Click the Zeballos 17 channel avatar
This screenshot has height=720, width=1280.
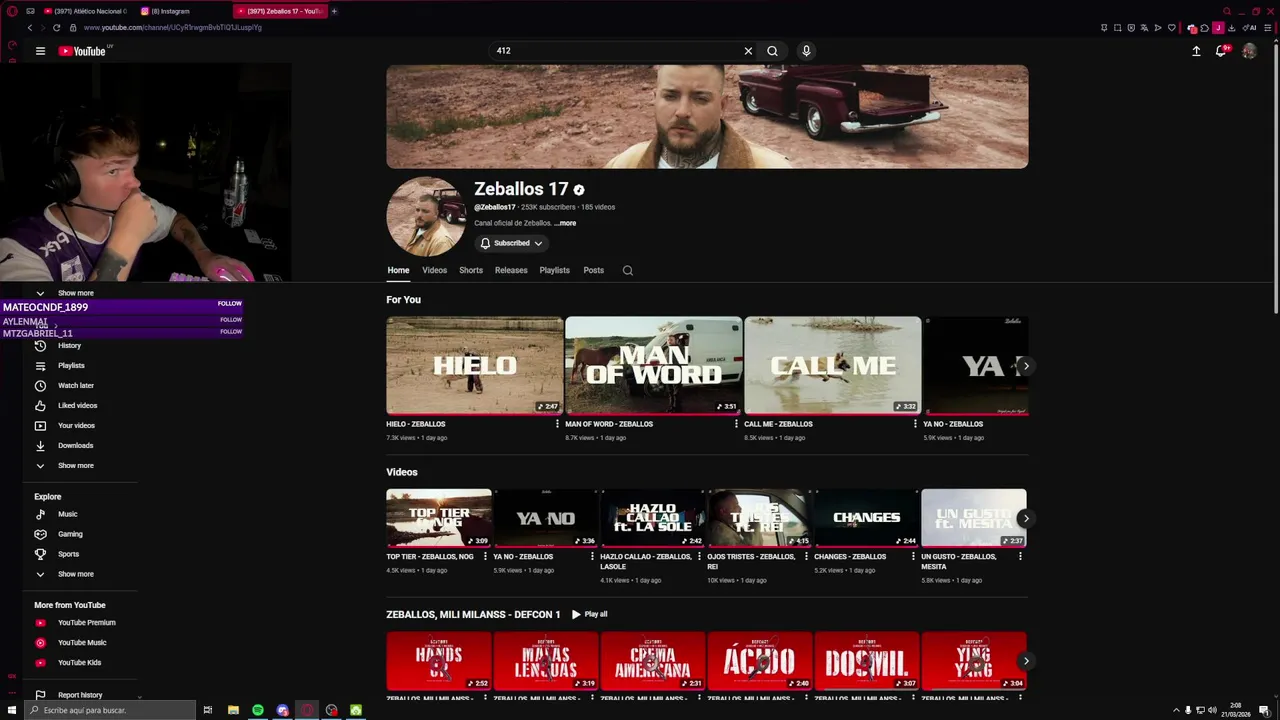pyautogui.click(x=426, y=217)
